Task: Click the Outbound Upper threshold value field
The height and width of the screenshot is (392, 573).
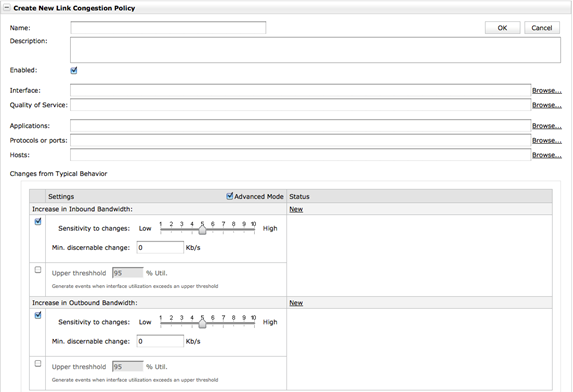Action: coord(128,366)
